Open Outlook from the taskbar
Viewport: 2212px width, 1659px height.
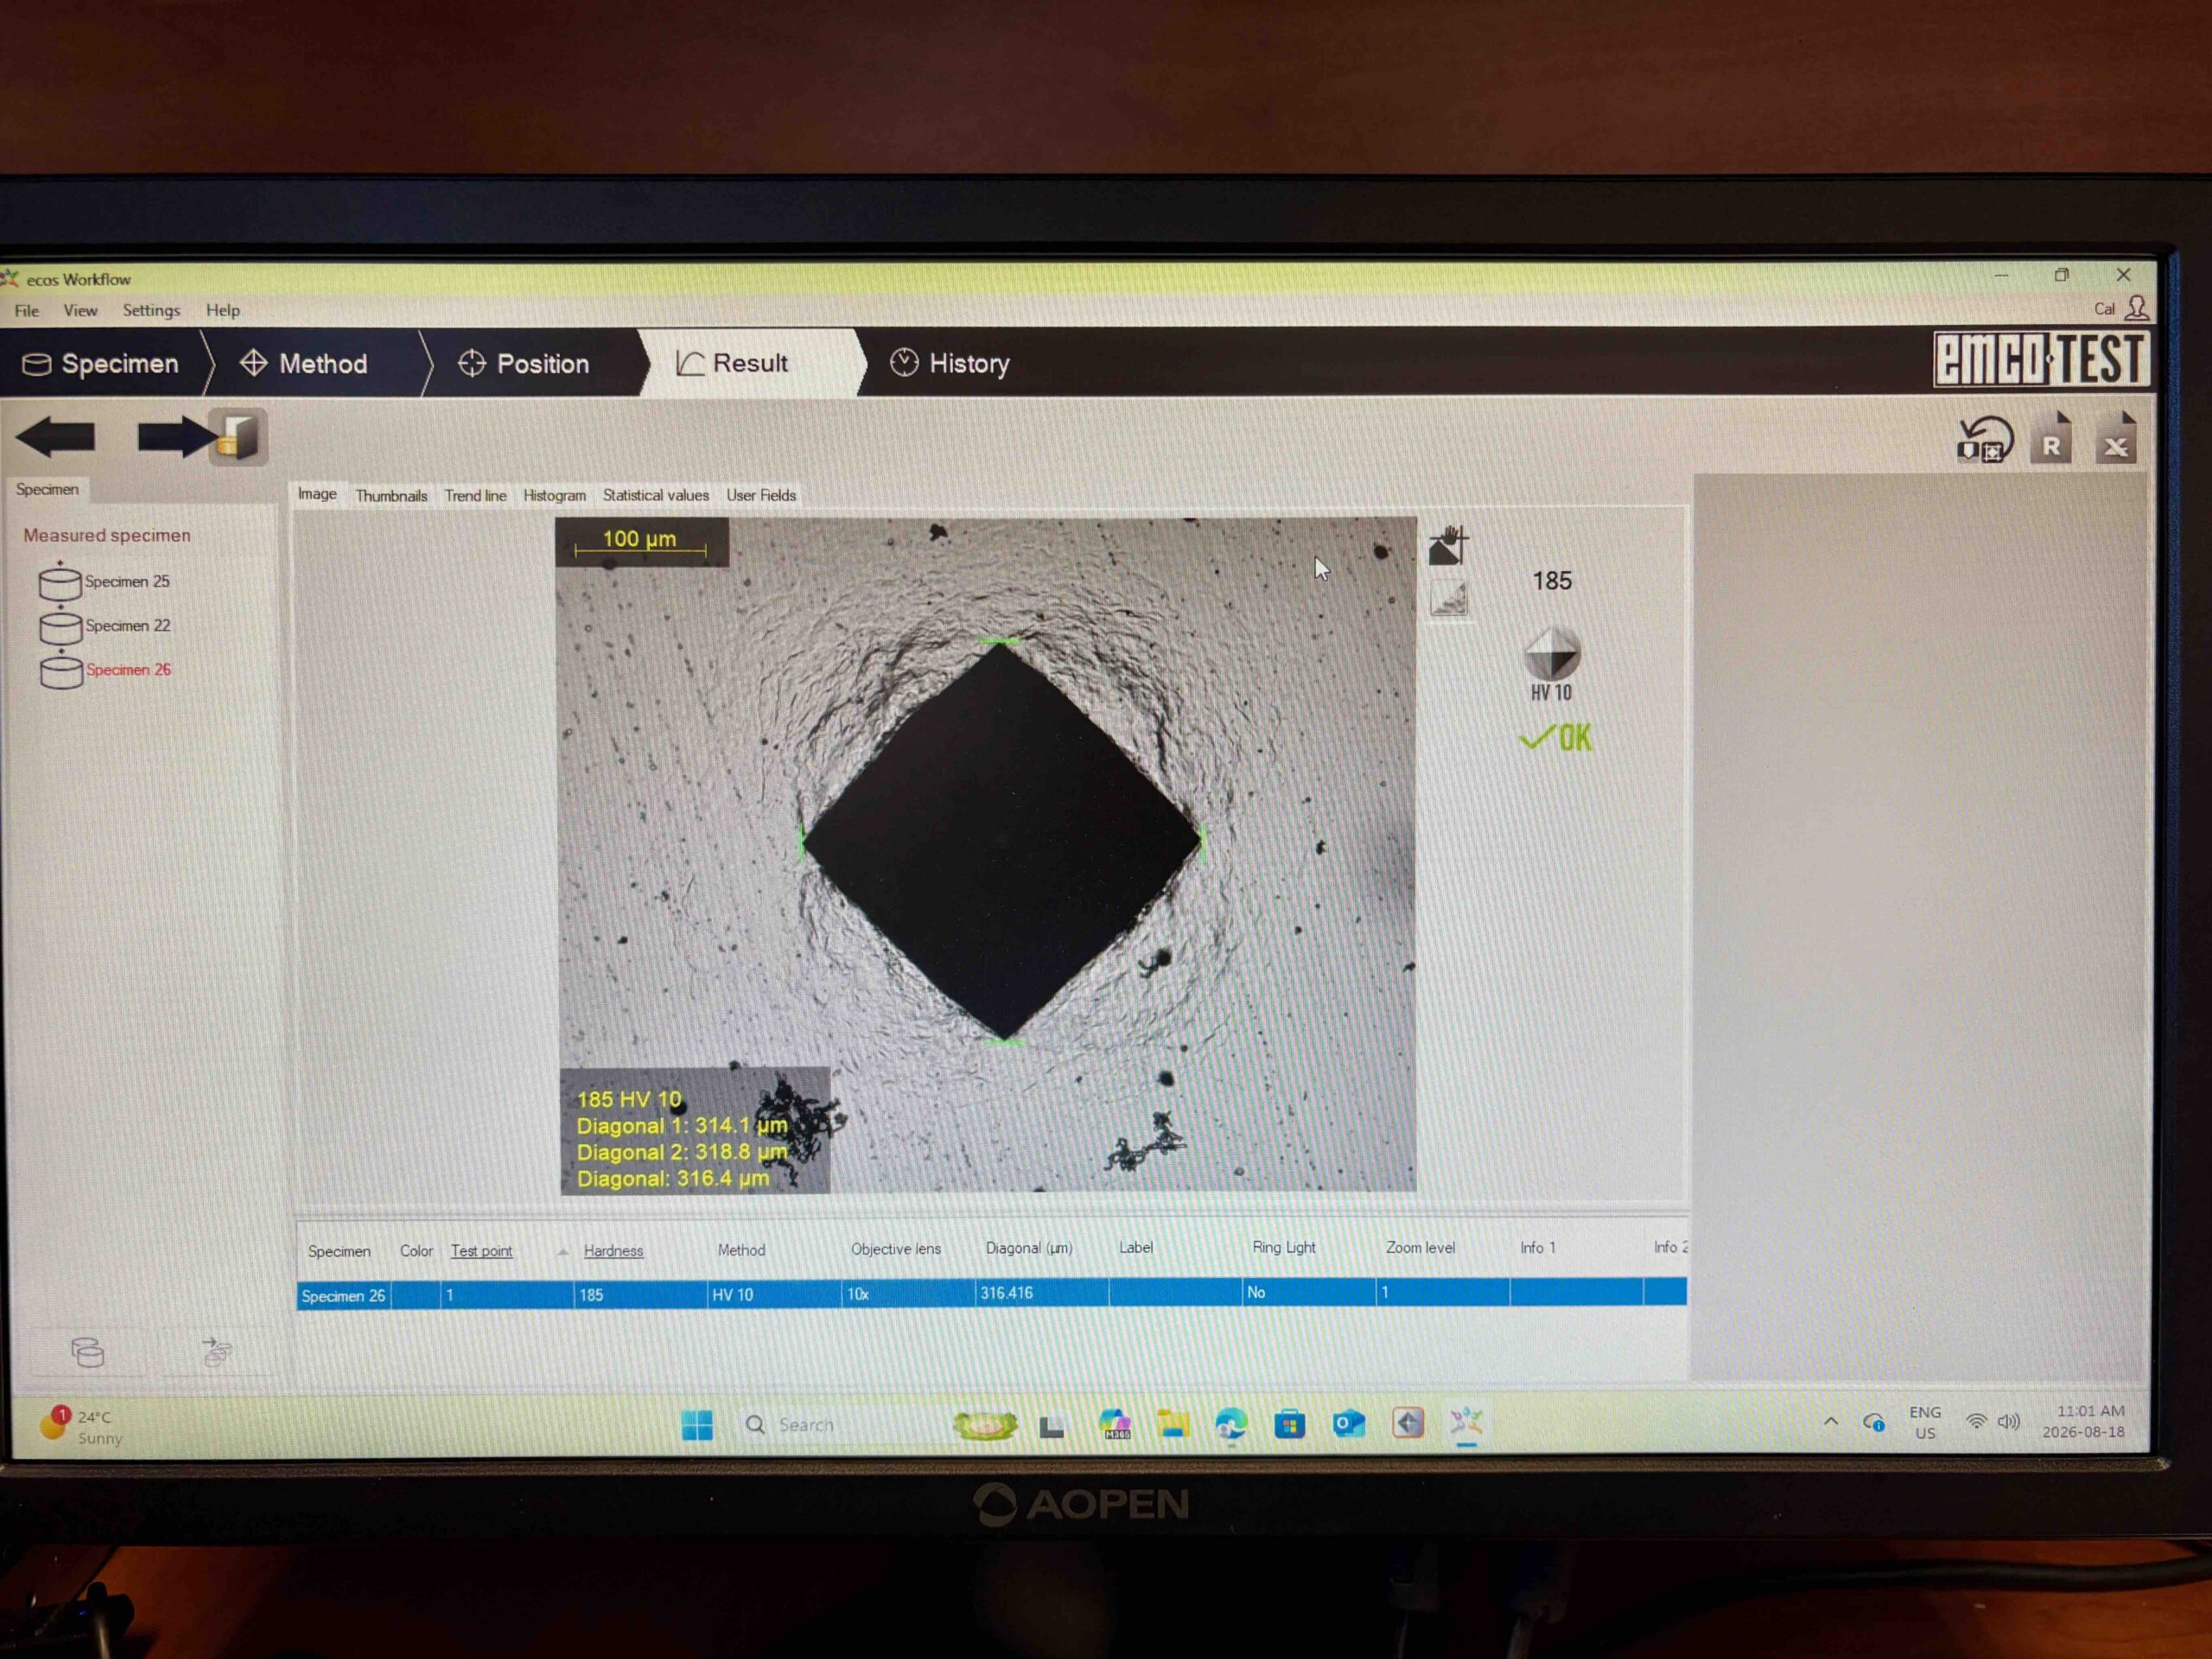click(x=1349, y=1423)
